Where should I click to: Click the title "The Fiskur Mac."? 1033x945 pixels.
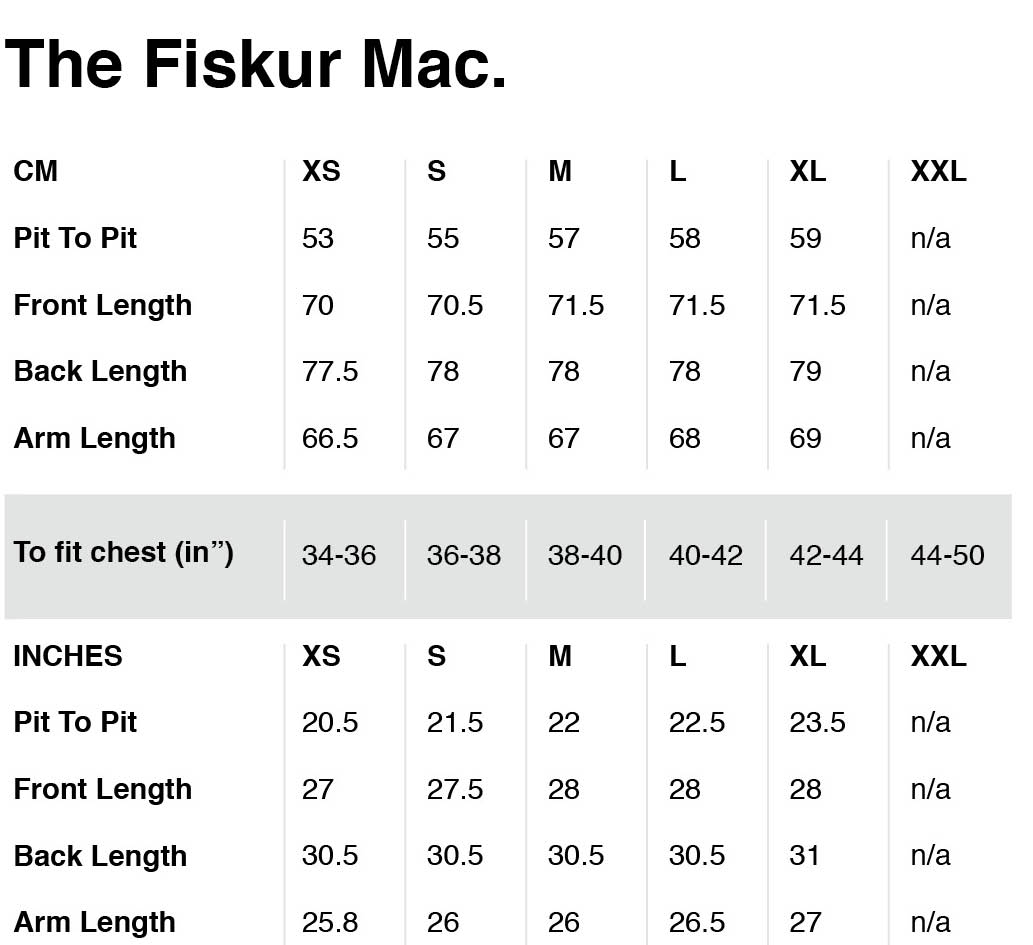coord(256,64)
